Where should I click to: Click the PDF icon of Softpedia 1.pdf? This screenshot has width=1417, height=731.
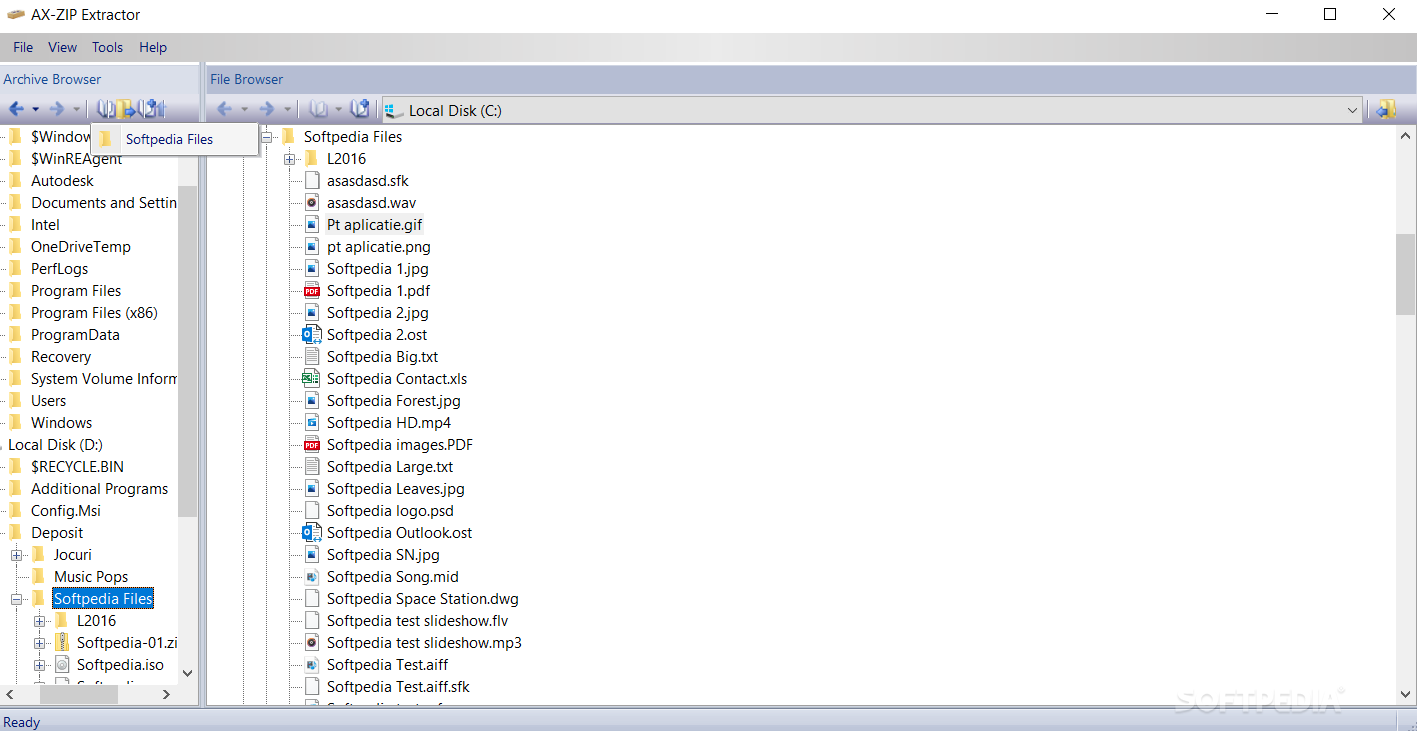[x=311, y=291]
